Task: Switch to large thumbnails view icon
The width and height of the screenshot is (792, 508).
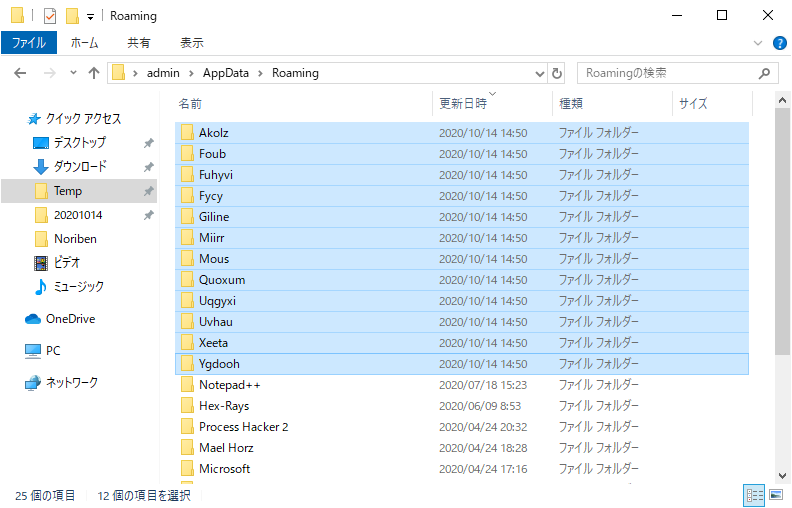Action: 776,494
